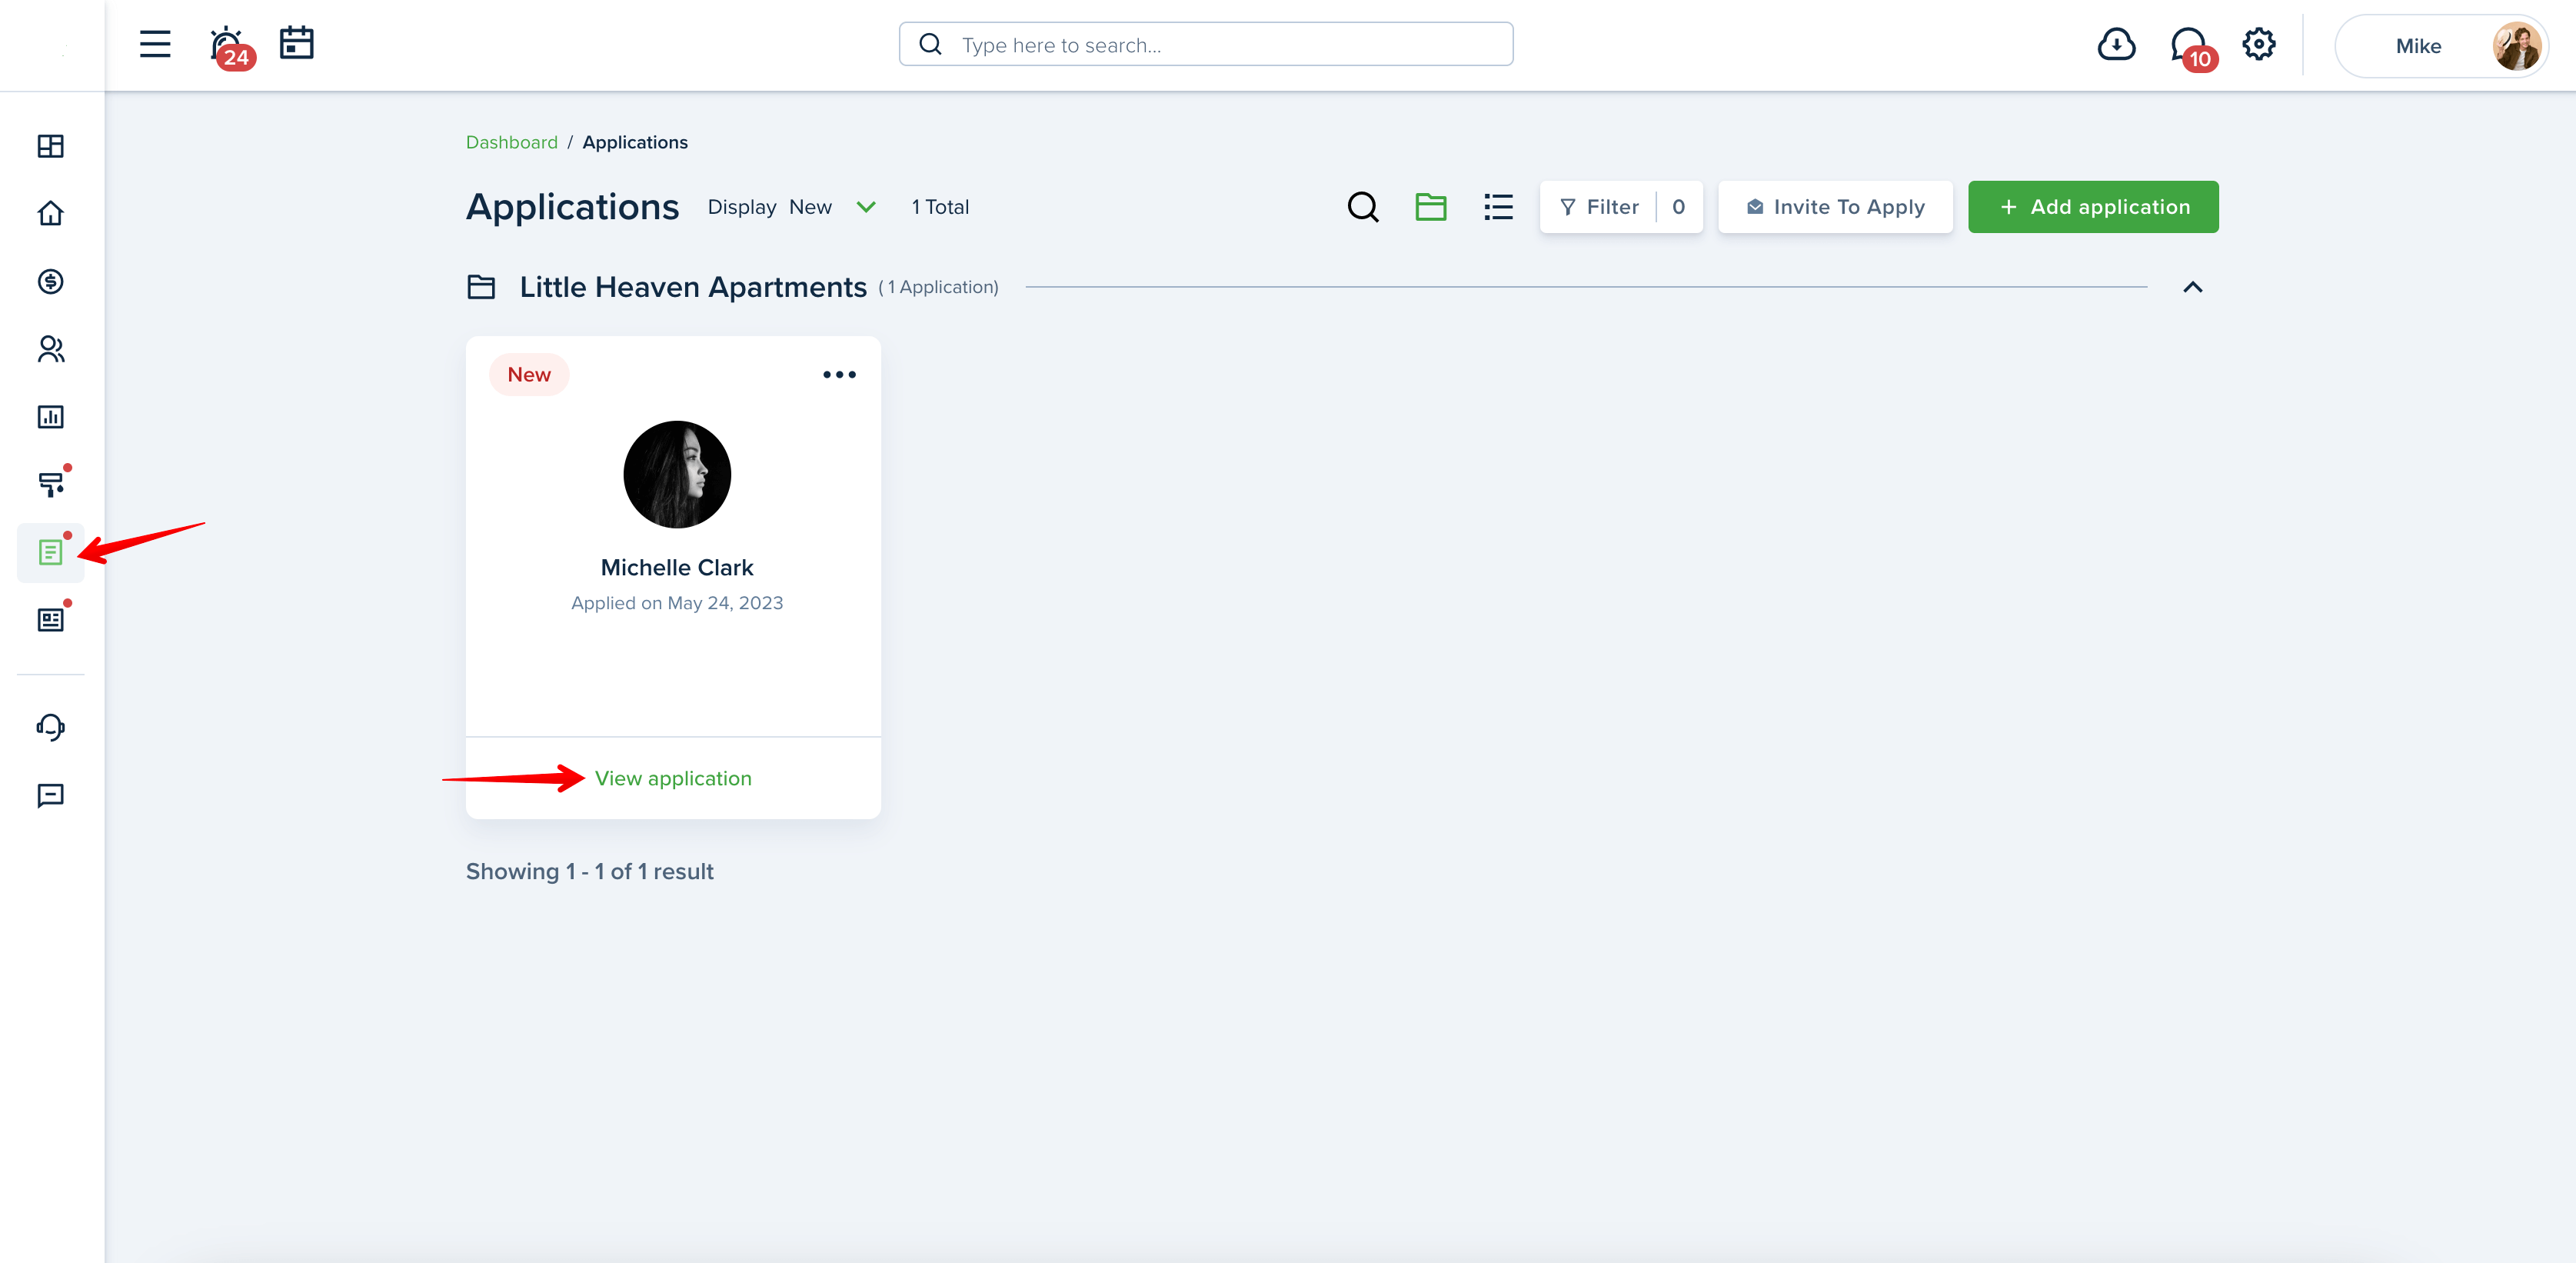
Task: Collapse Little Heaven Apartments section
Action: [2192, 287]
